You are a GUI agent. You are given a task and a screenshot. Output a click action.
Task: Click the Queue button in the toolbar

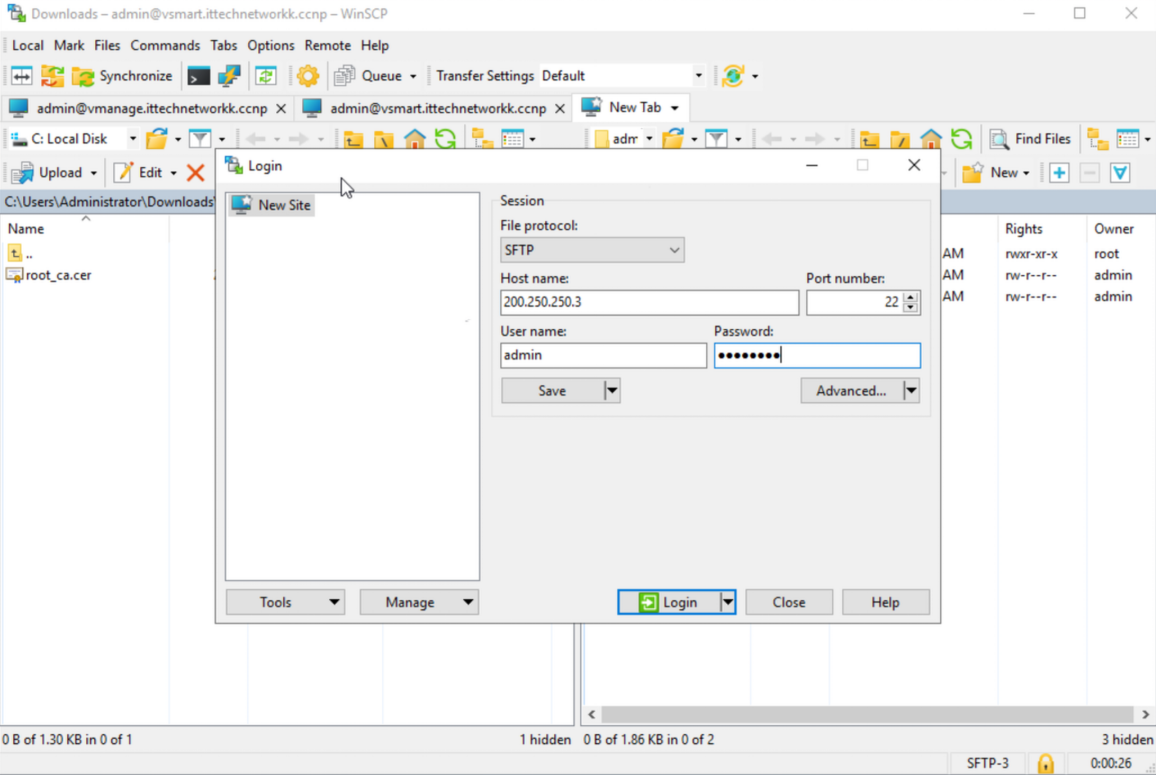[x=369, y=76]
